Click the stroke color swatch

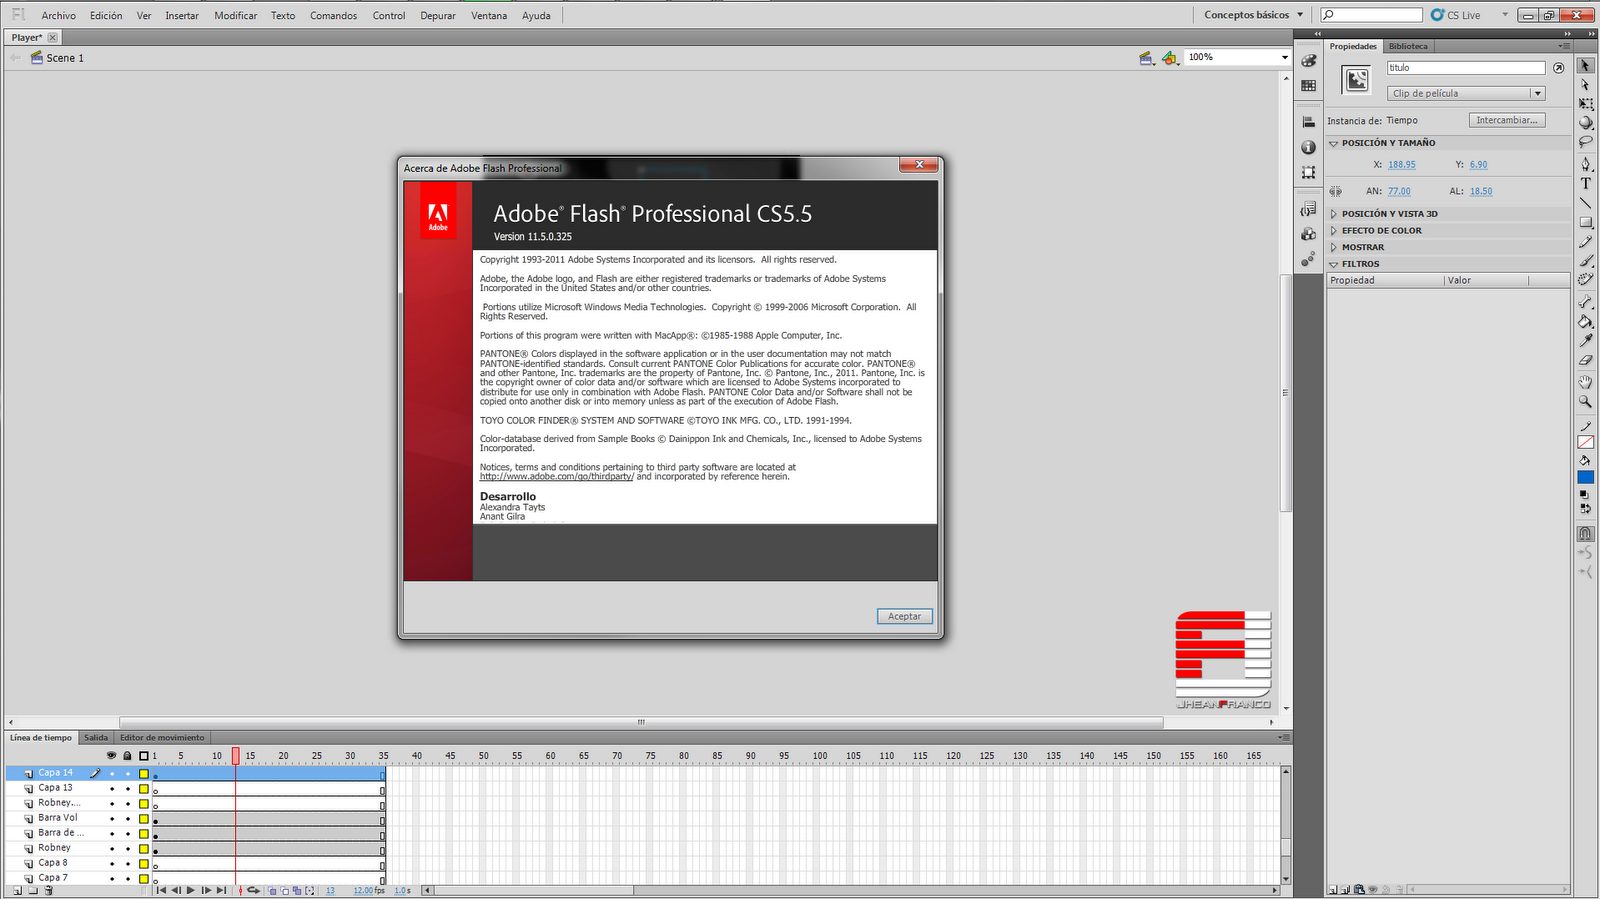1585,442
